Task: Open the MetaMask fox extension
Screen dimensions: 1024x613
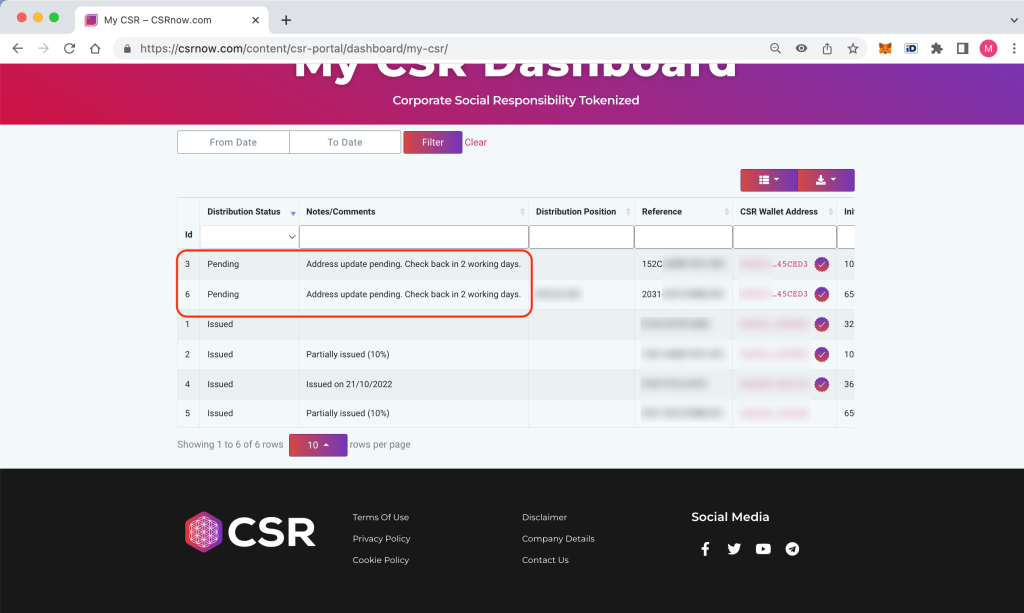Action: pos(885,48)
